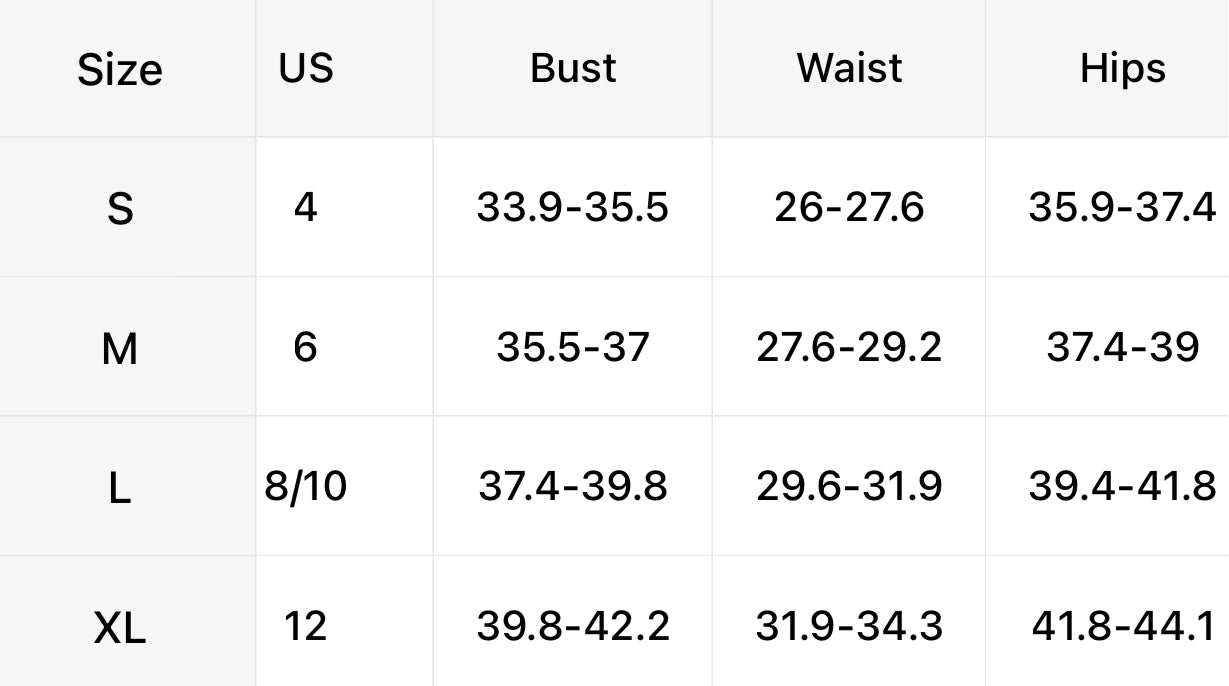Screen dimensions: 1229x686
Task: Select the Waist column header
Action: tap(849, 68)
